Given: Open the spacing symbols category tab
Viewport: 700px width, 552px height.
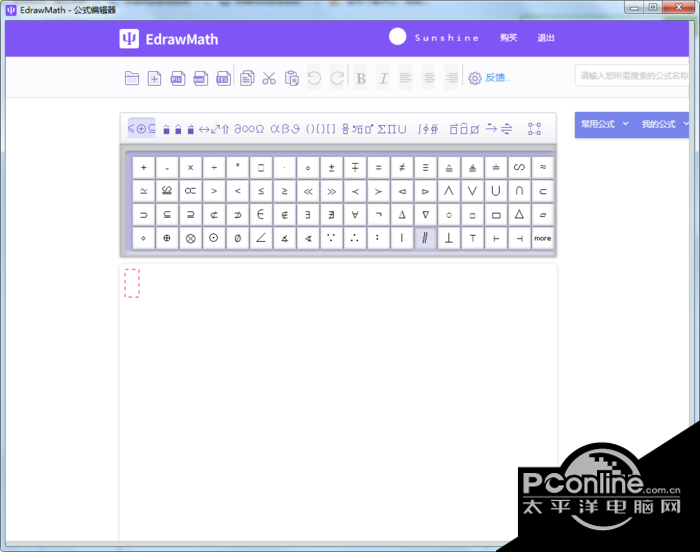Looking at the screenshot, I should pos(178,129).
